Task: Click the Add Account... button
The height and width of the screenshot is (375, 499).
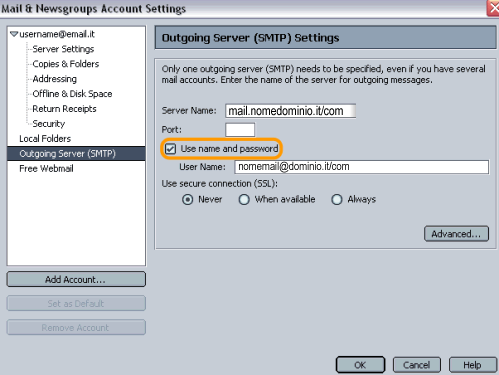Action: coord(76,279)
